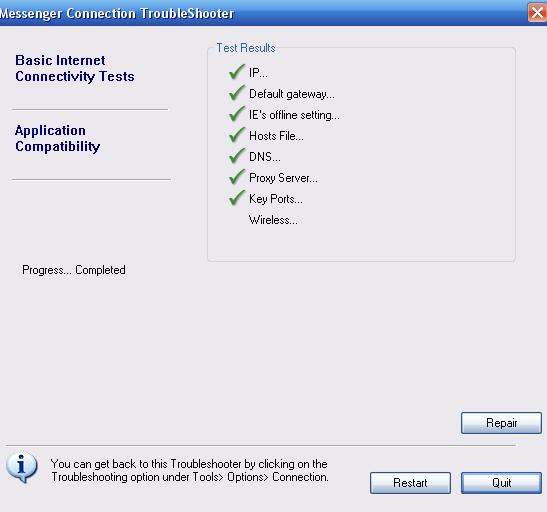
Task: Select the Application Compatibility heading
Action: point(58,138)
